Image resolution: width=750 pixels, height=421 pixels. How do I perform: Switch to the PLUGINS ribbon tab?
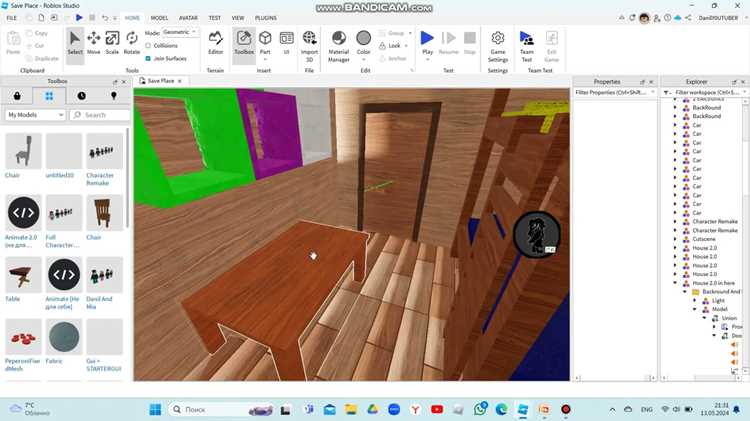(265, 18)
